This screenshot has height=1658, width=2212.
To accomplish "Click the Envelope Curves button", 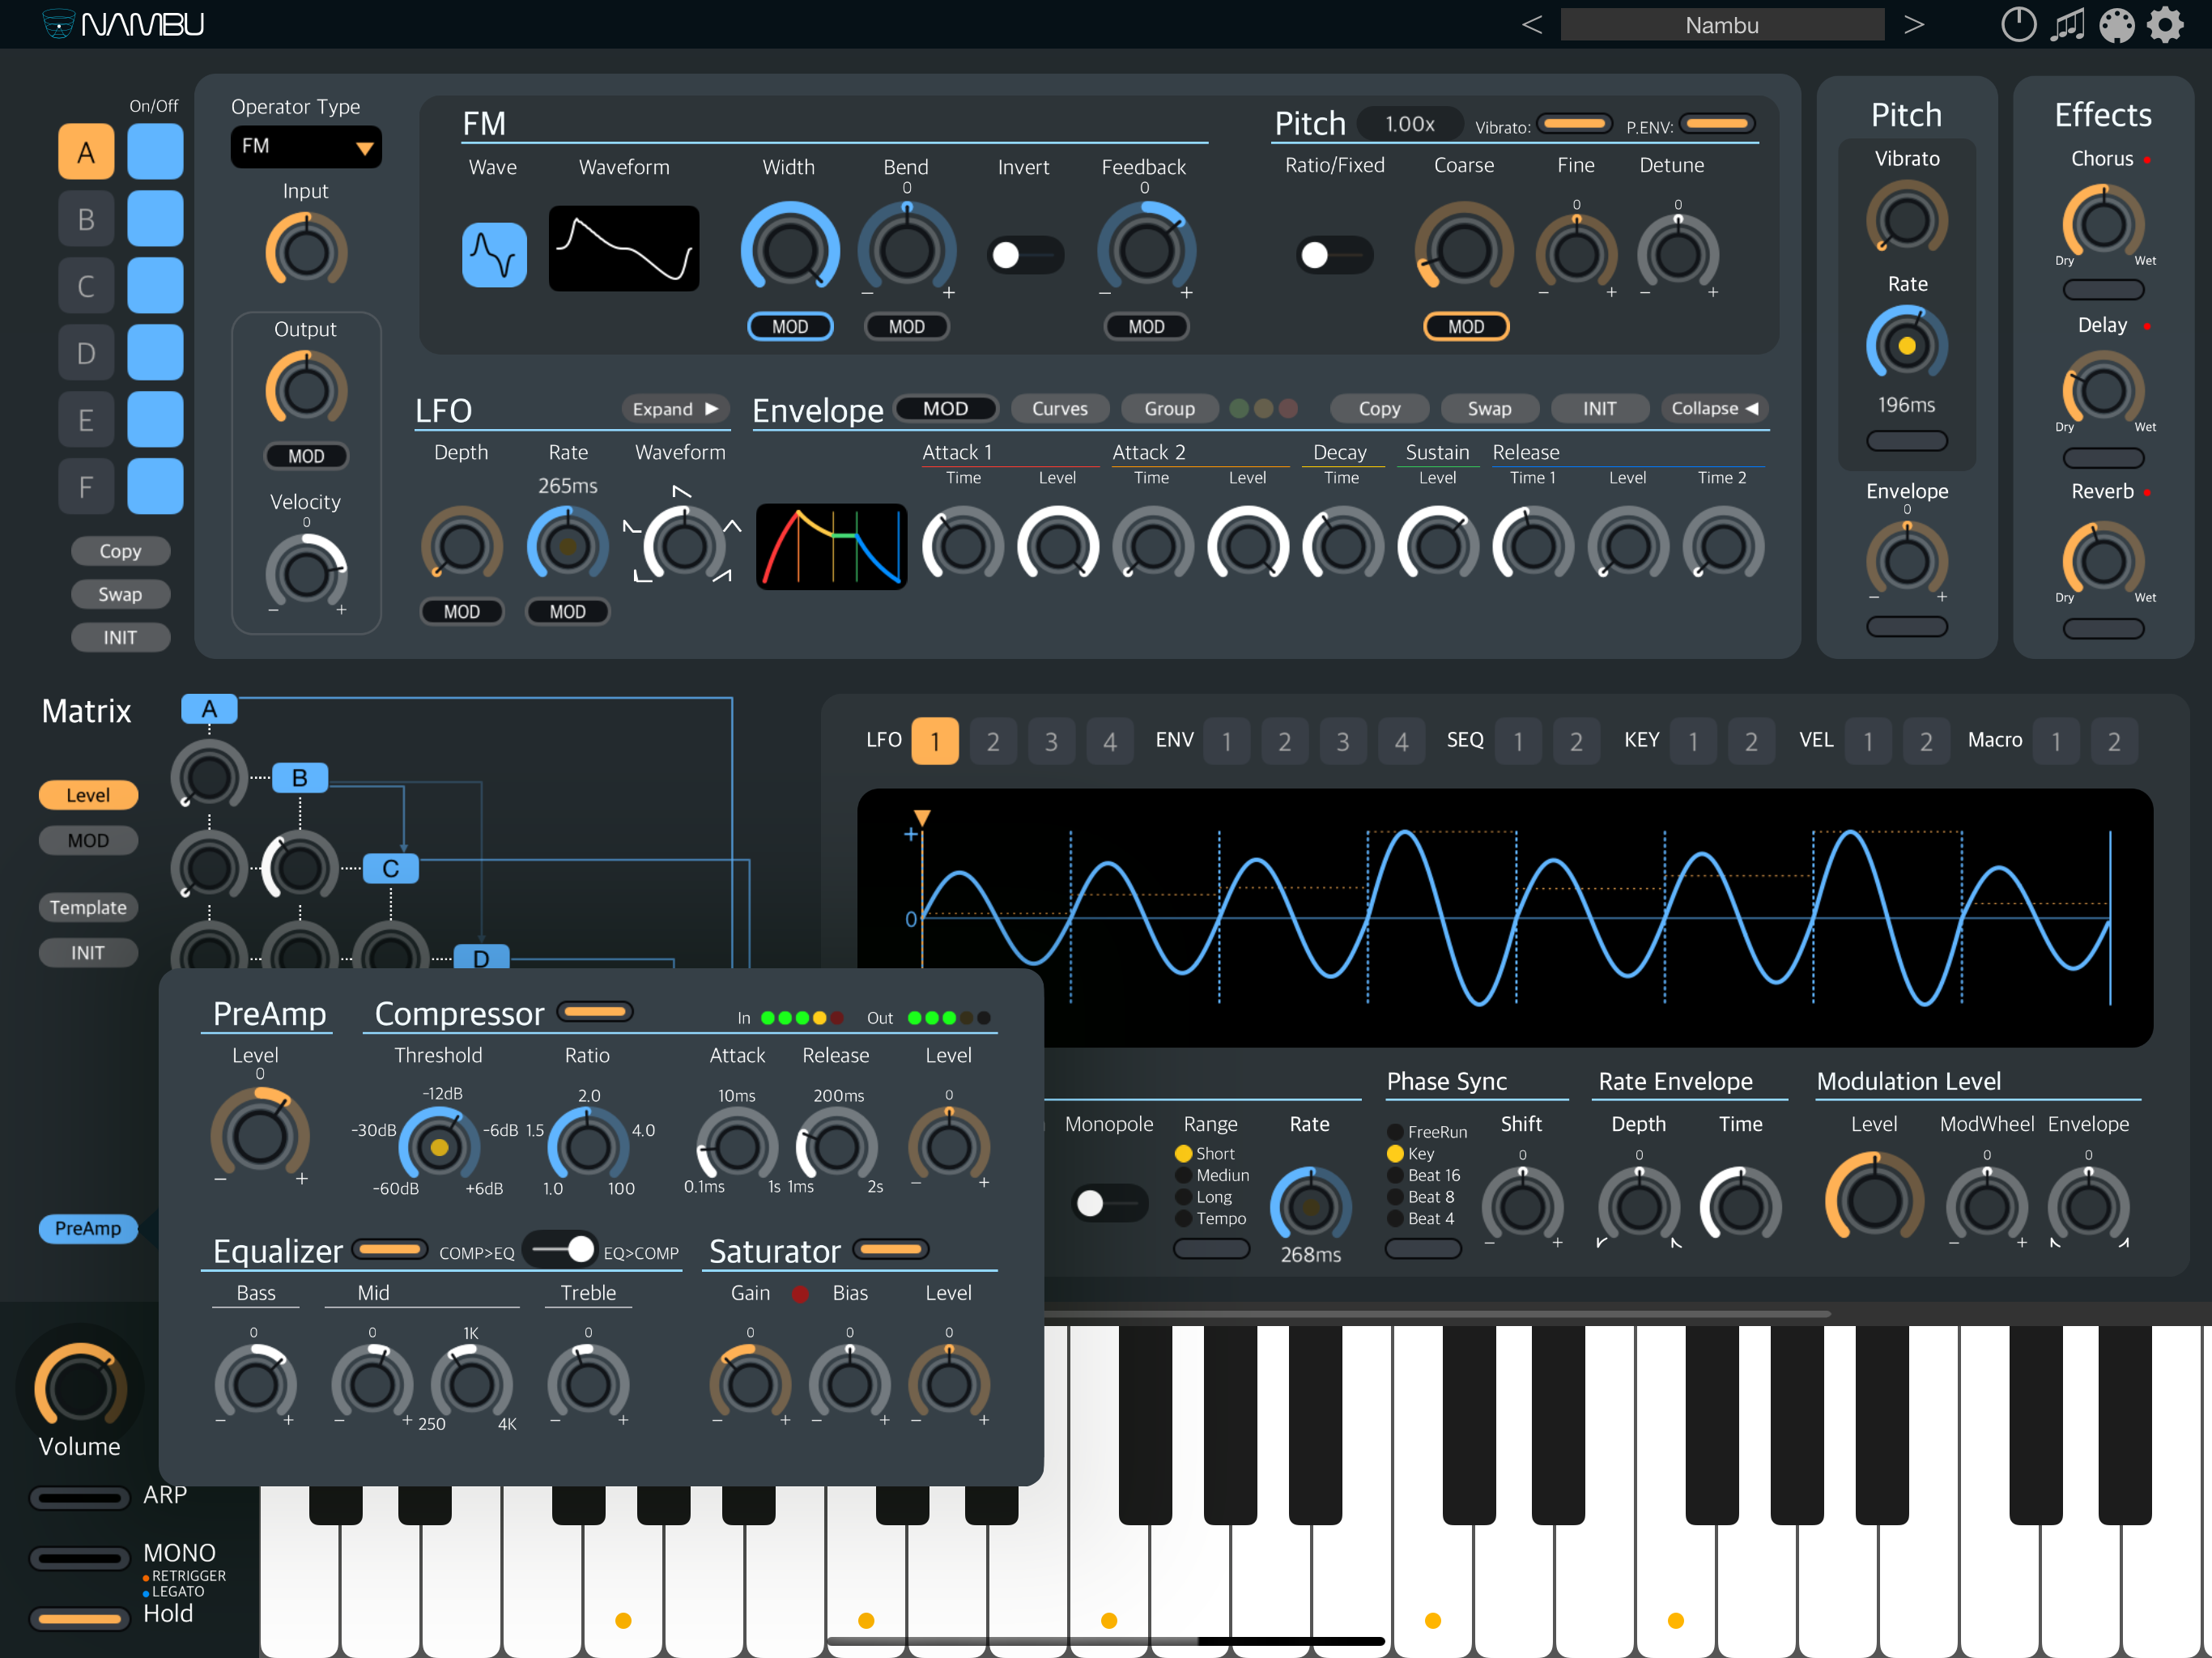I will [x=1059, y=408].
